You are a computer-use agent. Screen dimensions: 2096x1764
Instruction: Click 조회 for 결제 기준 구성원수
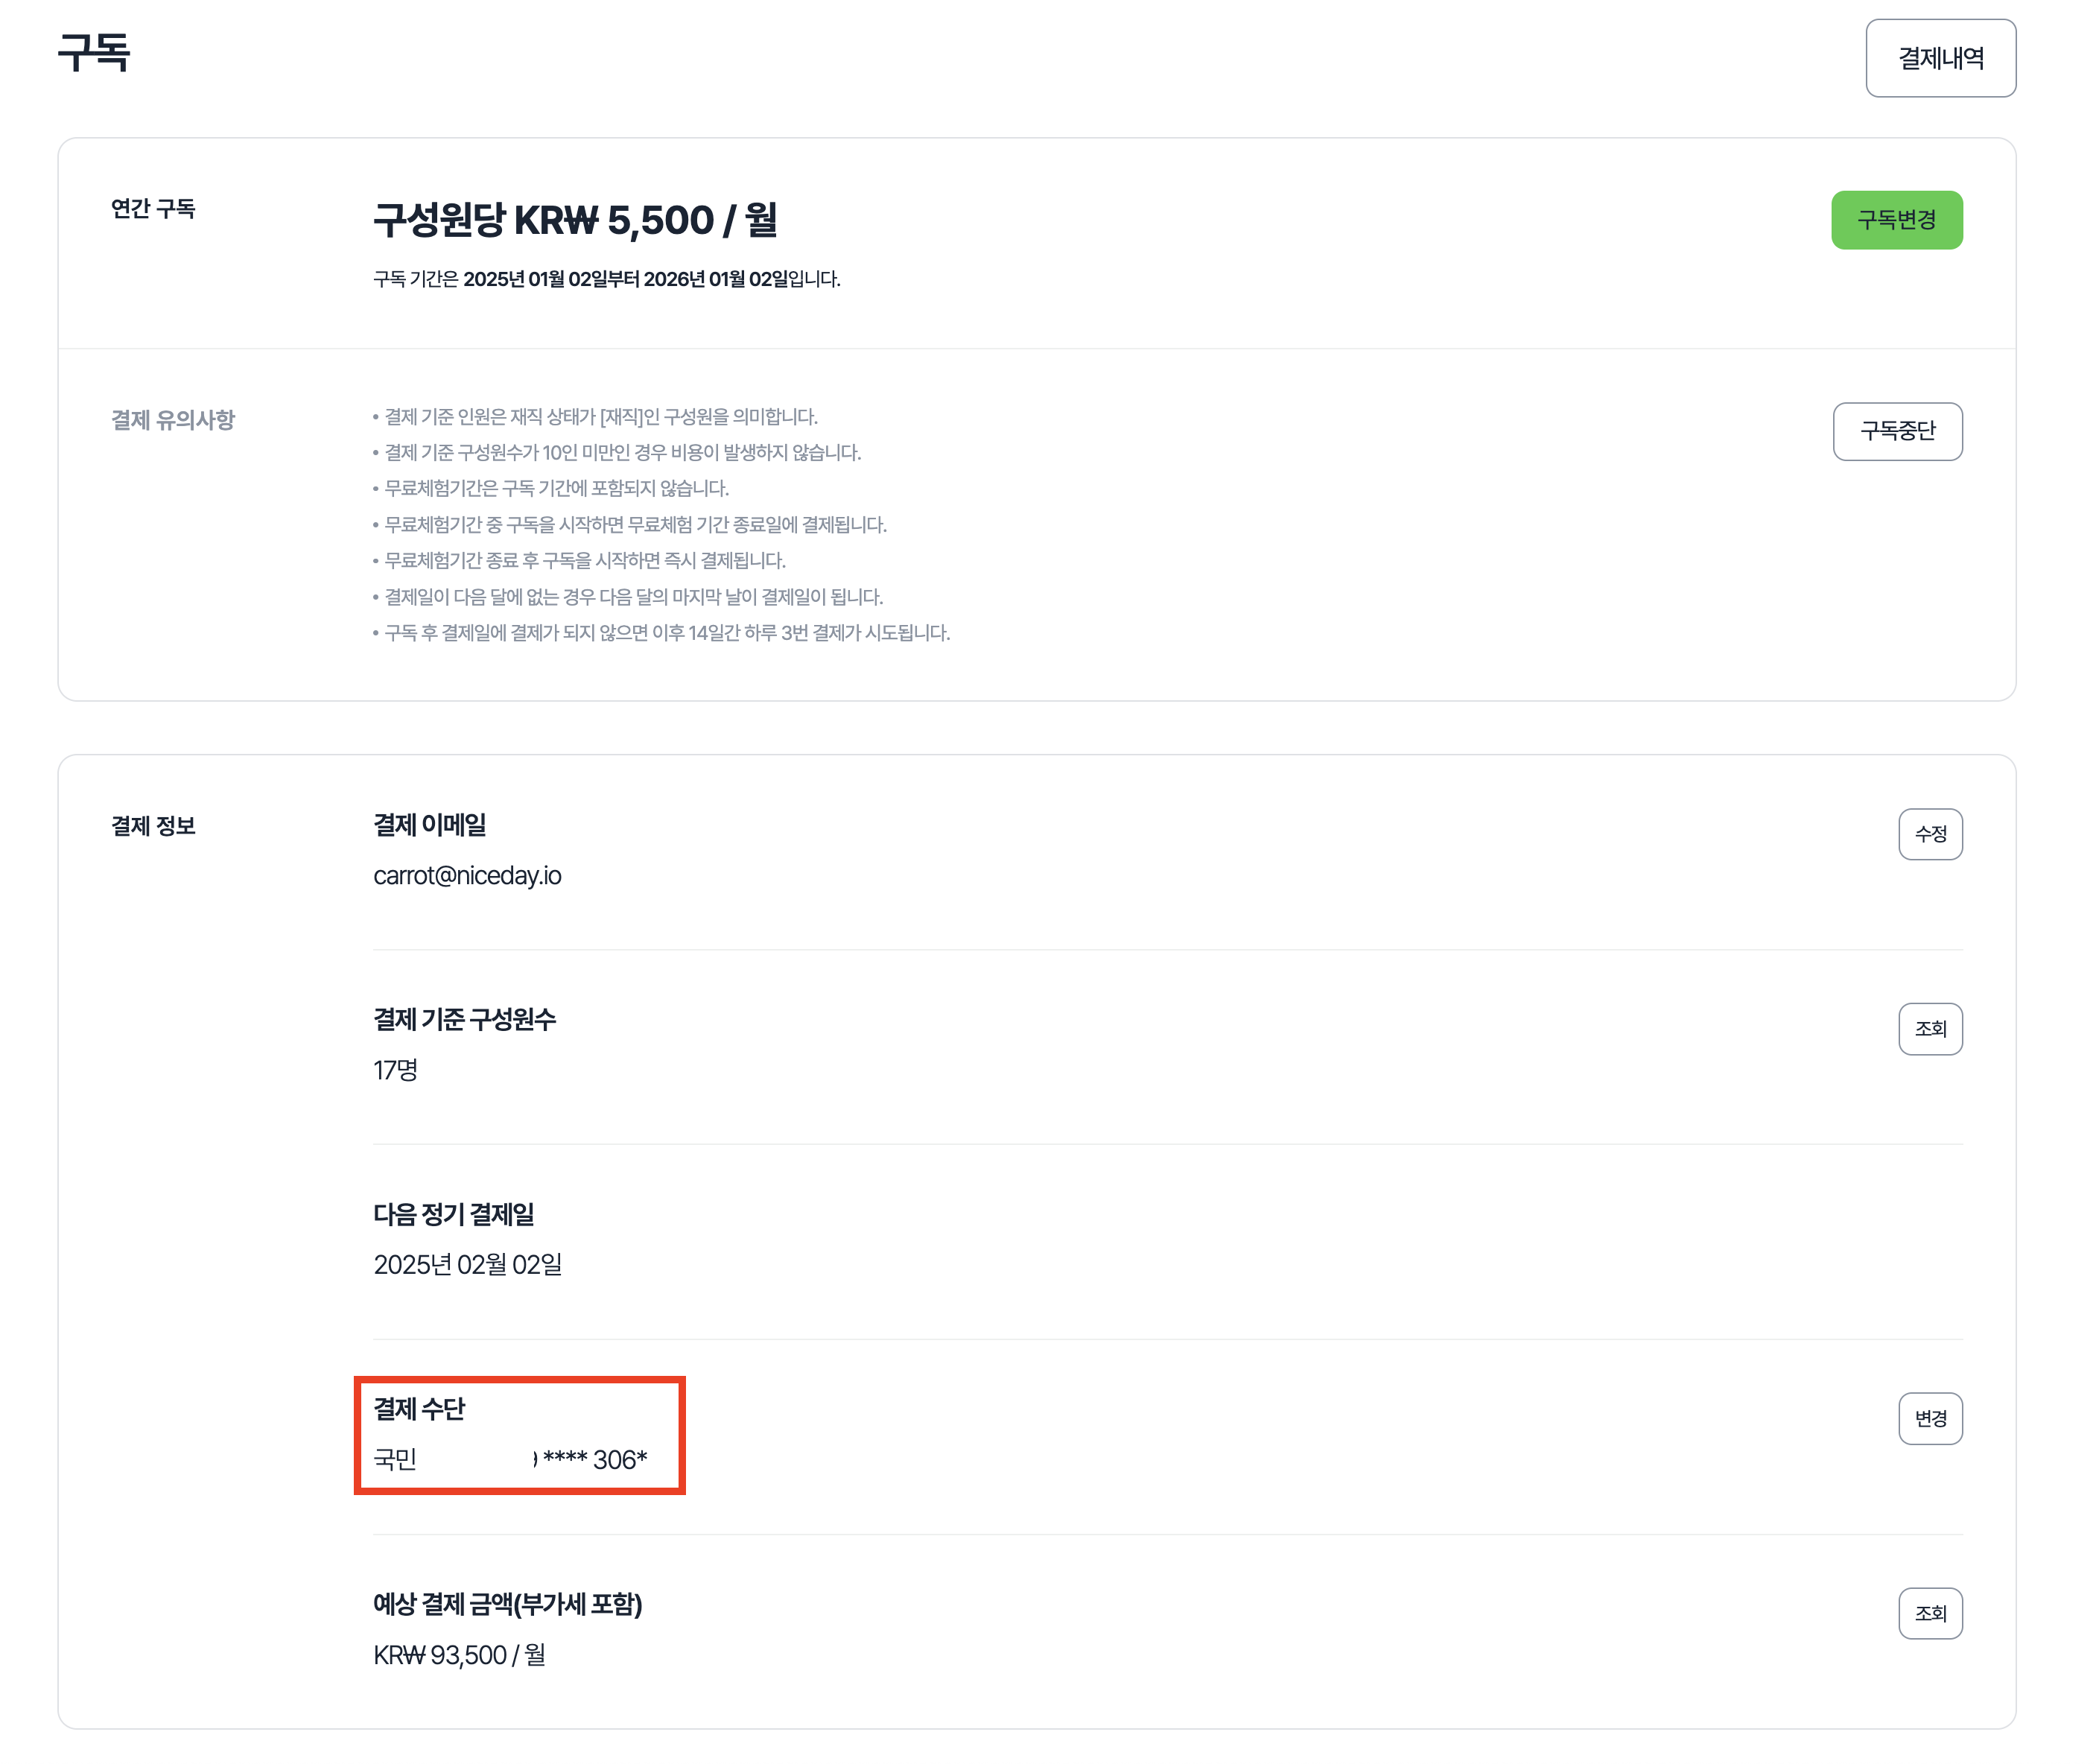tap(1929, 1029)
